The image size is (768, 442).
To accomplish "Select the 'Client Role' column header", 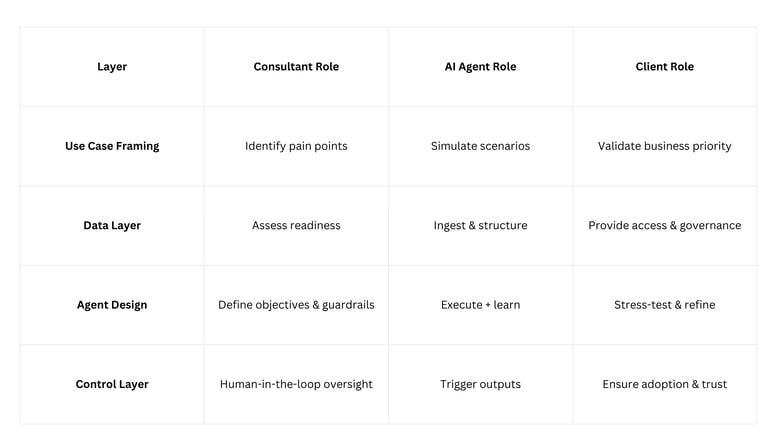I will [x=665, y=67].
